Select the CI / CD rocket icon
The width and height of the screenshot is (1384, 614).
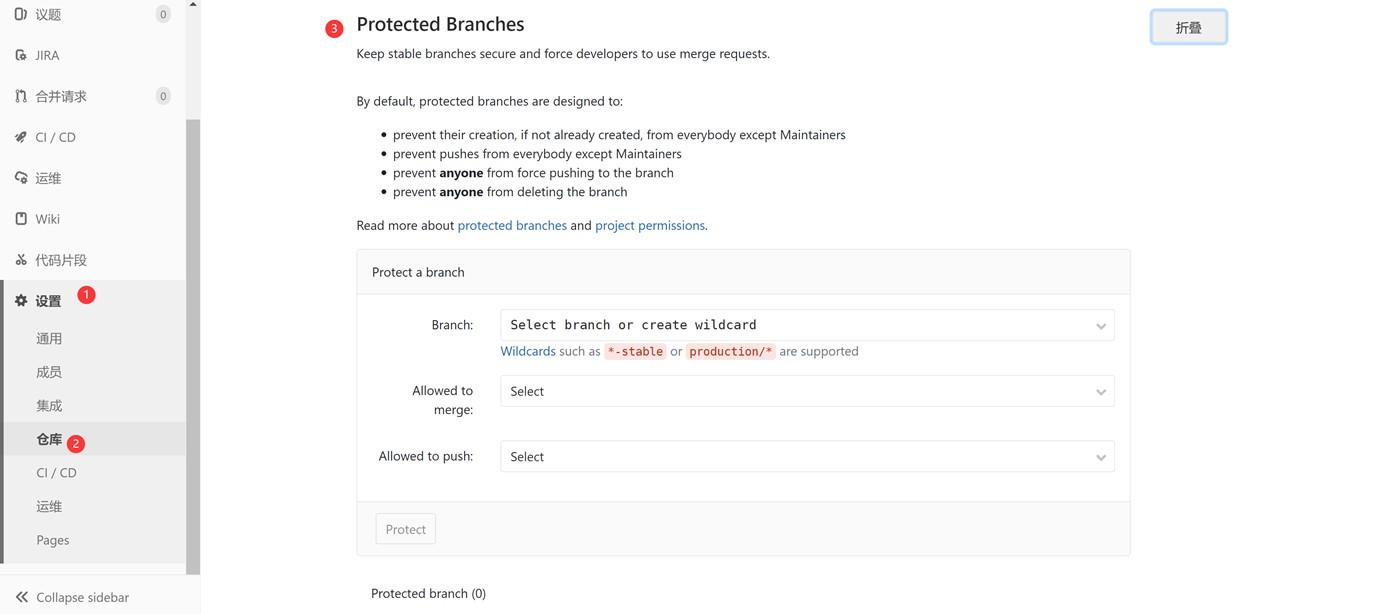(21, 137)
